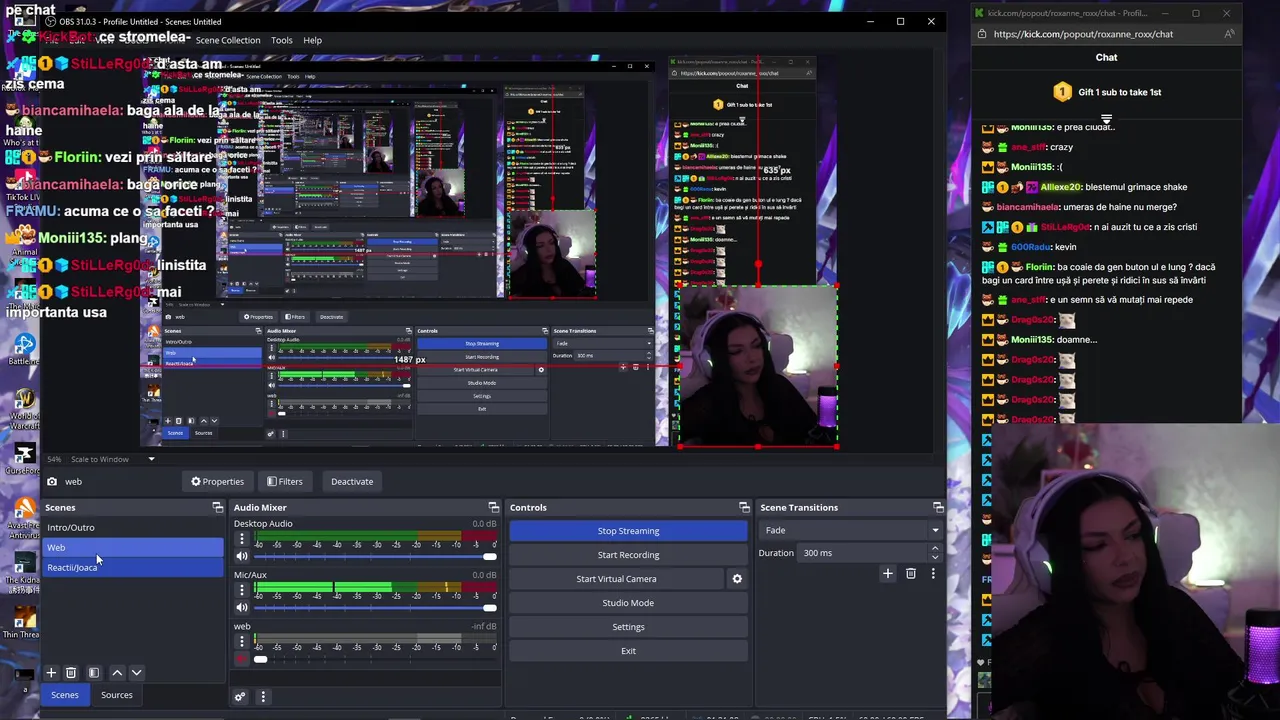Click the Deactivate button
Image resolution: width=1280 pixels, height=720 pixels.
[x=352, y=482]
